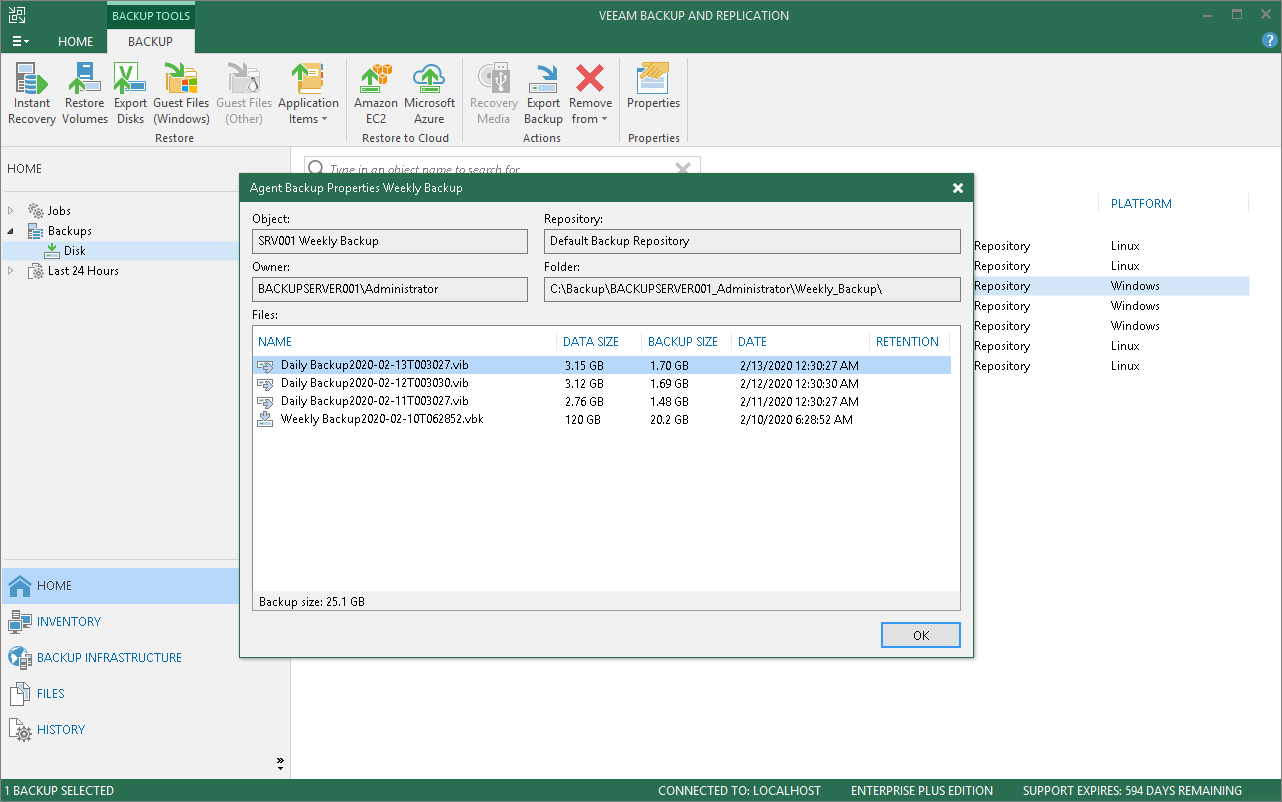1282x802 pixels.
Task: Switch to the Home ribbon tab
Action: pyautogui.click(x=75, y=41)
